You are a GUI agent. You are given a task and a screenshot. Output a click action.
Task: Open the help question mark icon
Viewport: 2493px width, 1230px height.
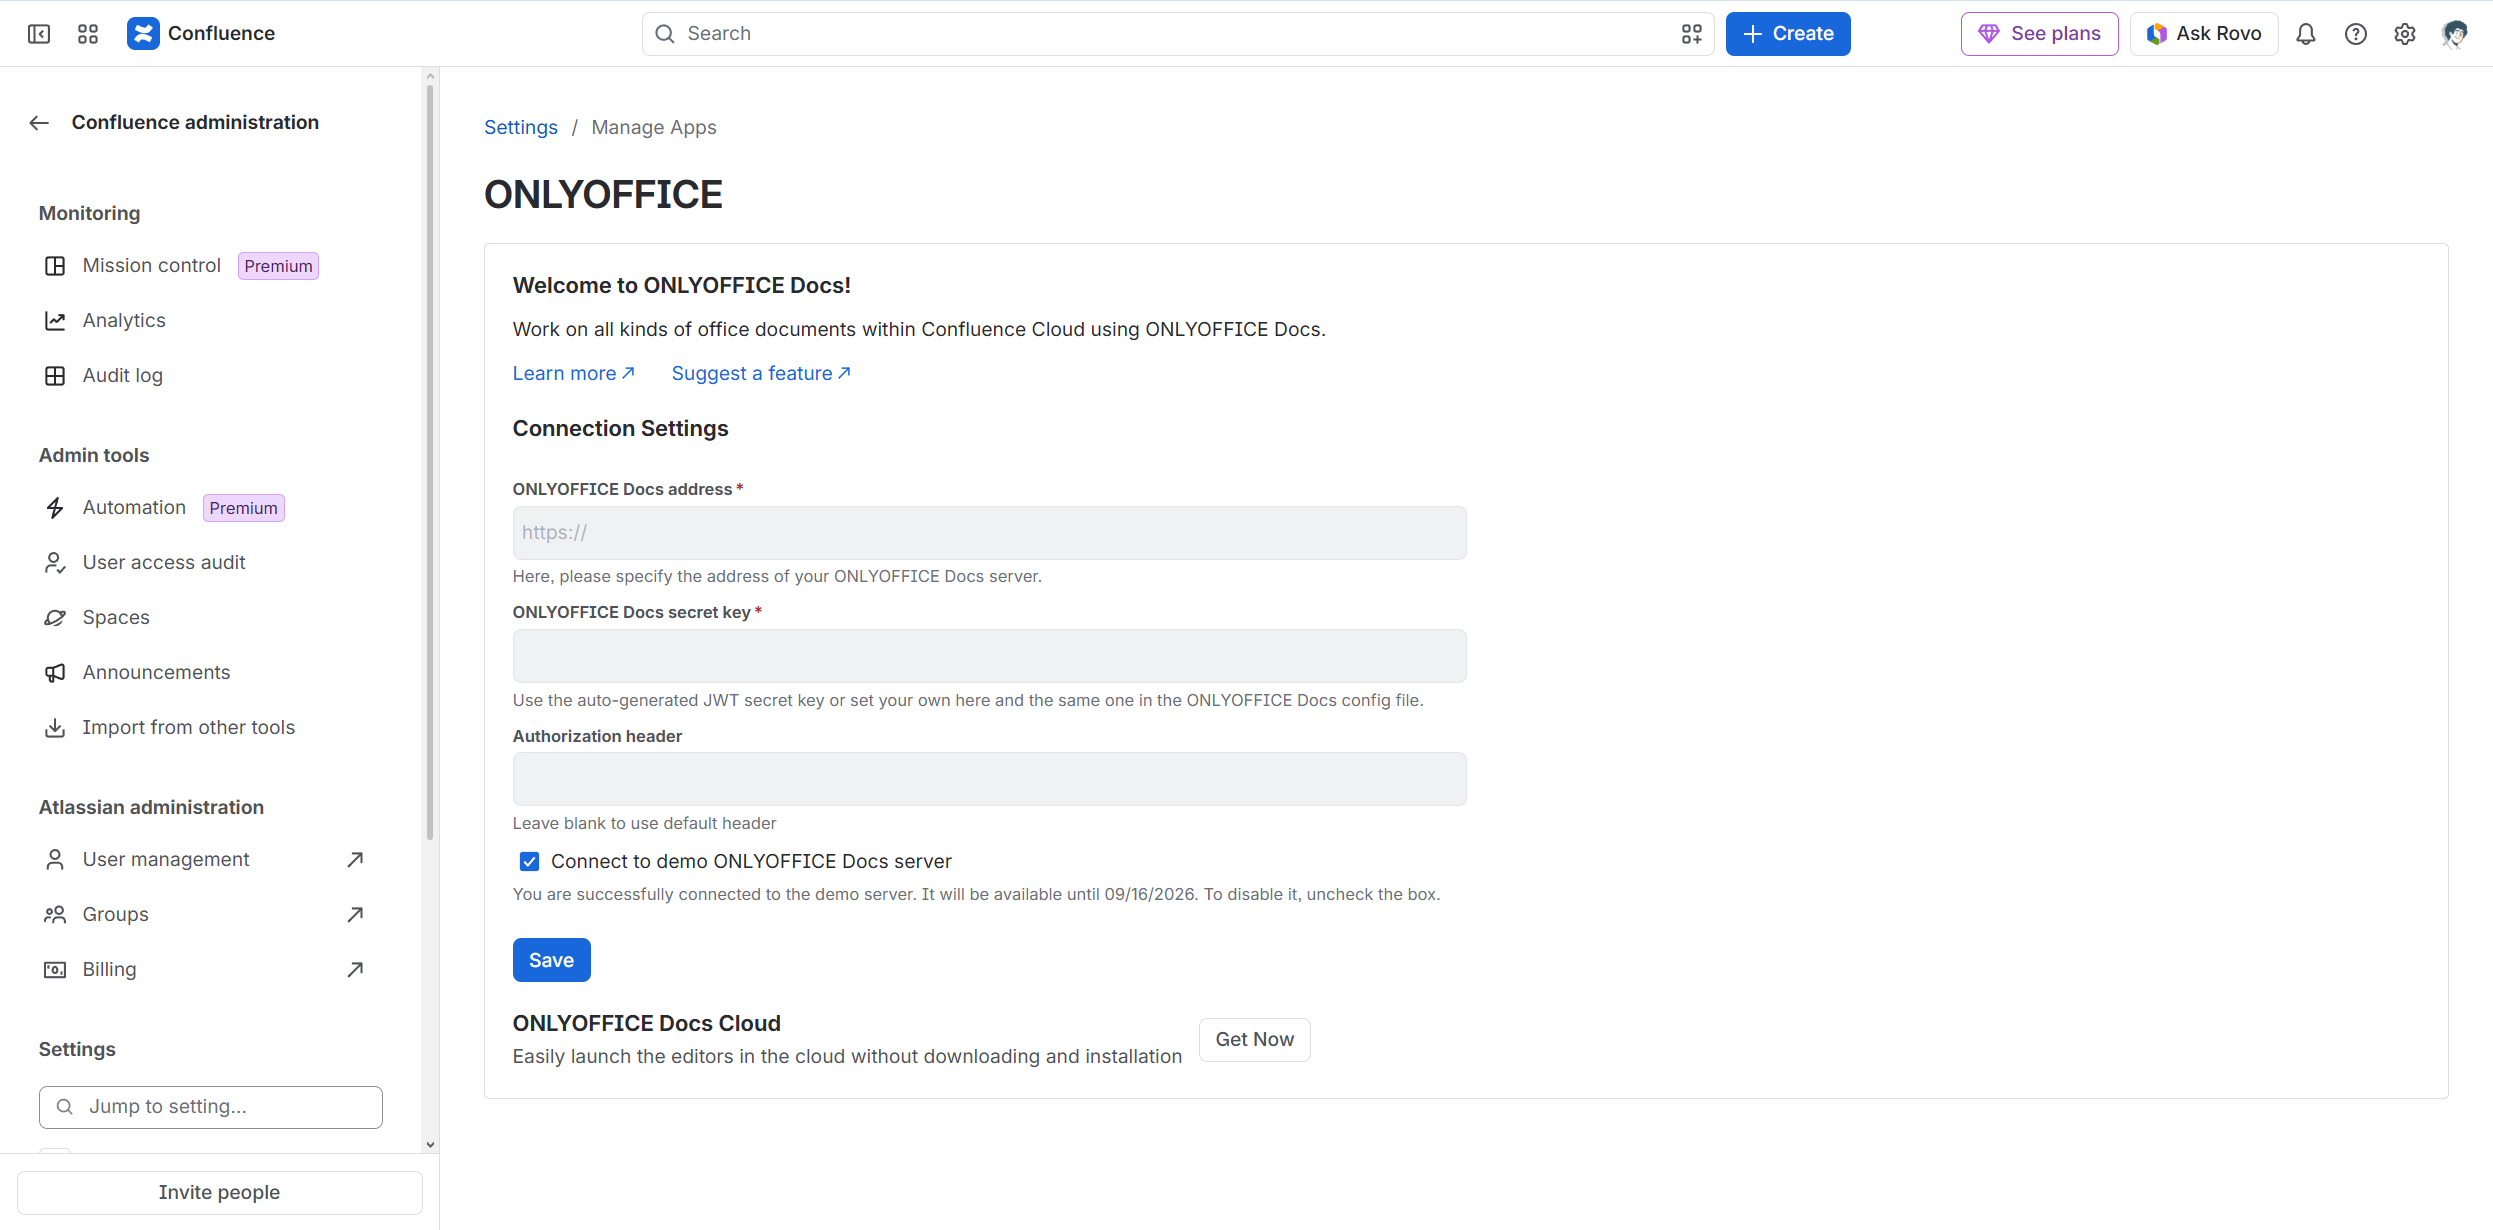click(x=2356, y=34)
